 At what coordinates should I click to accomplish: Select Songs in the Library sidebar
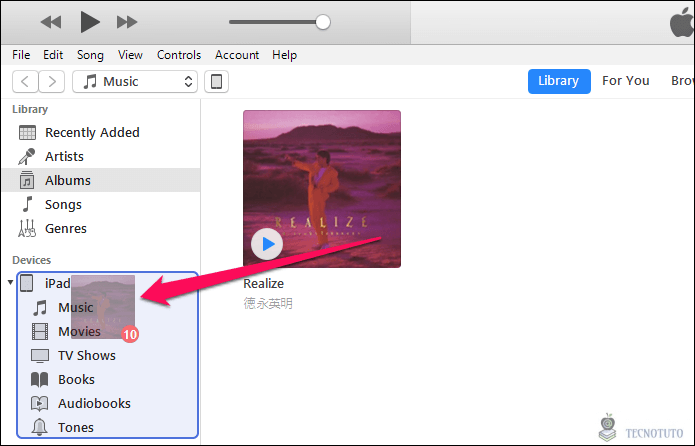101,204
